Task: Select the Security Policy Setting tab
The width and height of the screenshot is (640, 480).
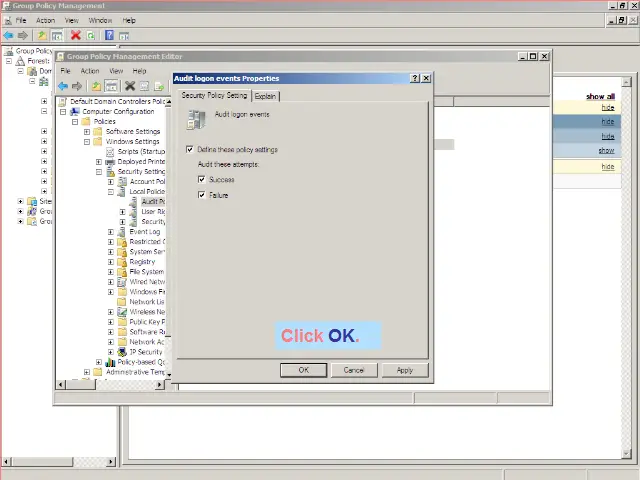Action: coord(214,95)
